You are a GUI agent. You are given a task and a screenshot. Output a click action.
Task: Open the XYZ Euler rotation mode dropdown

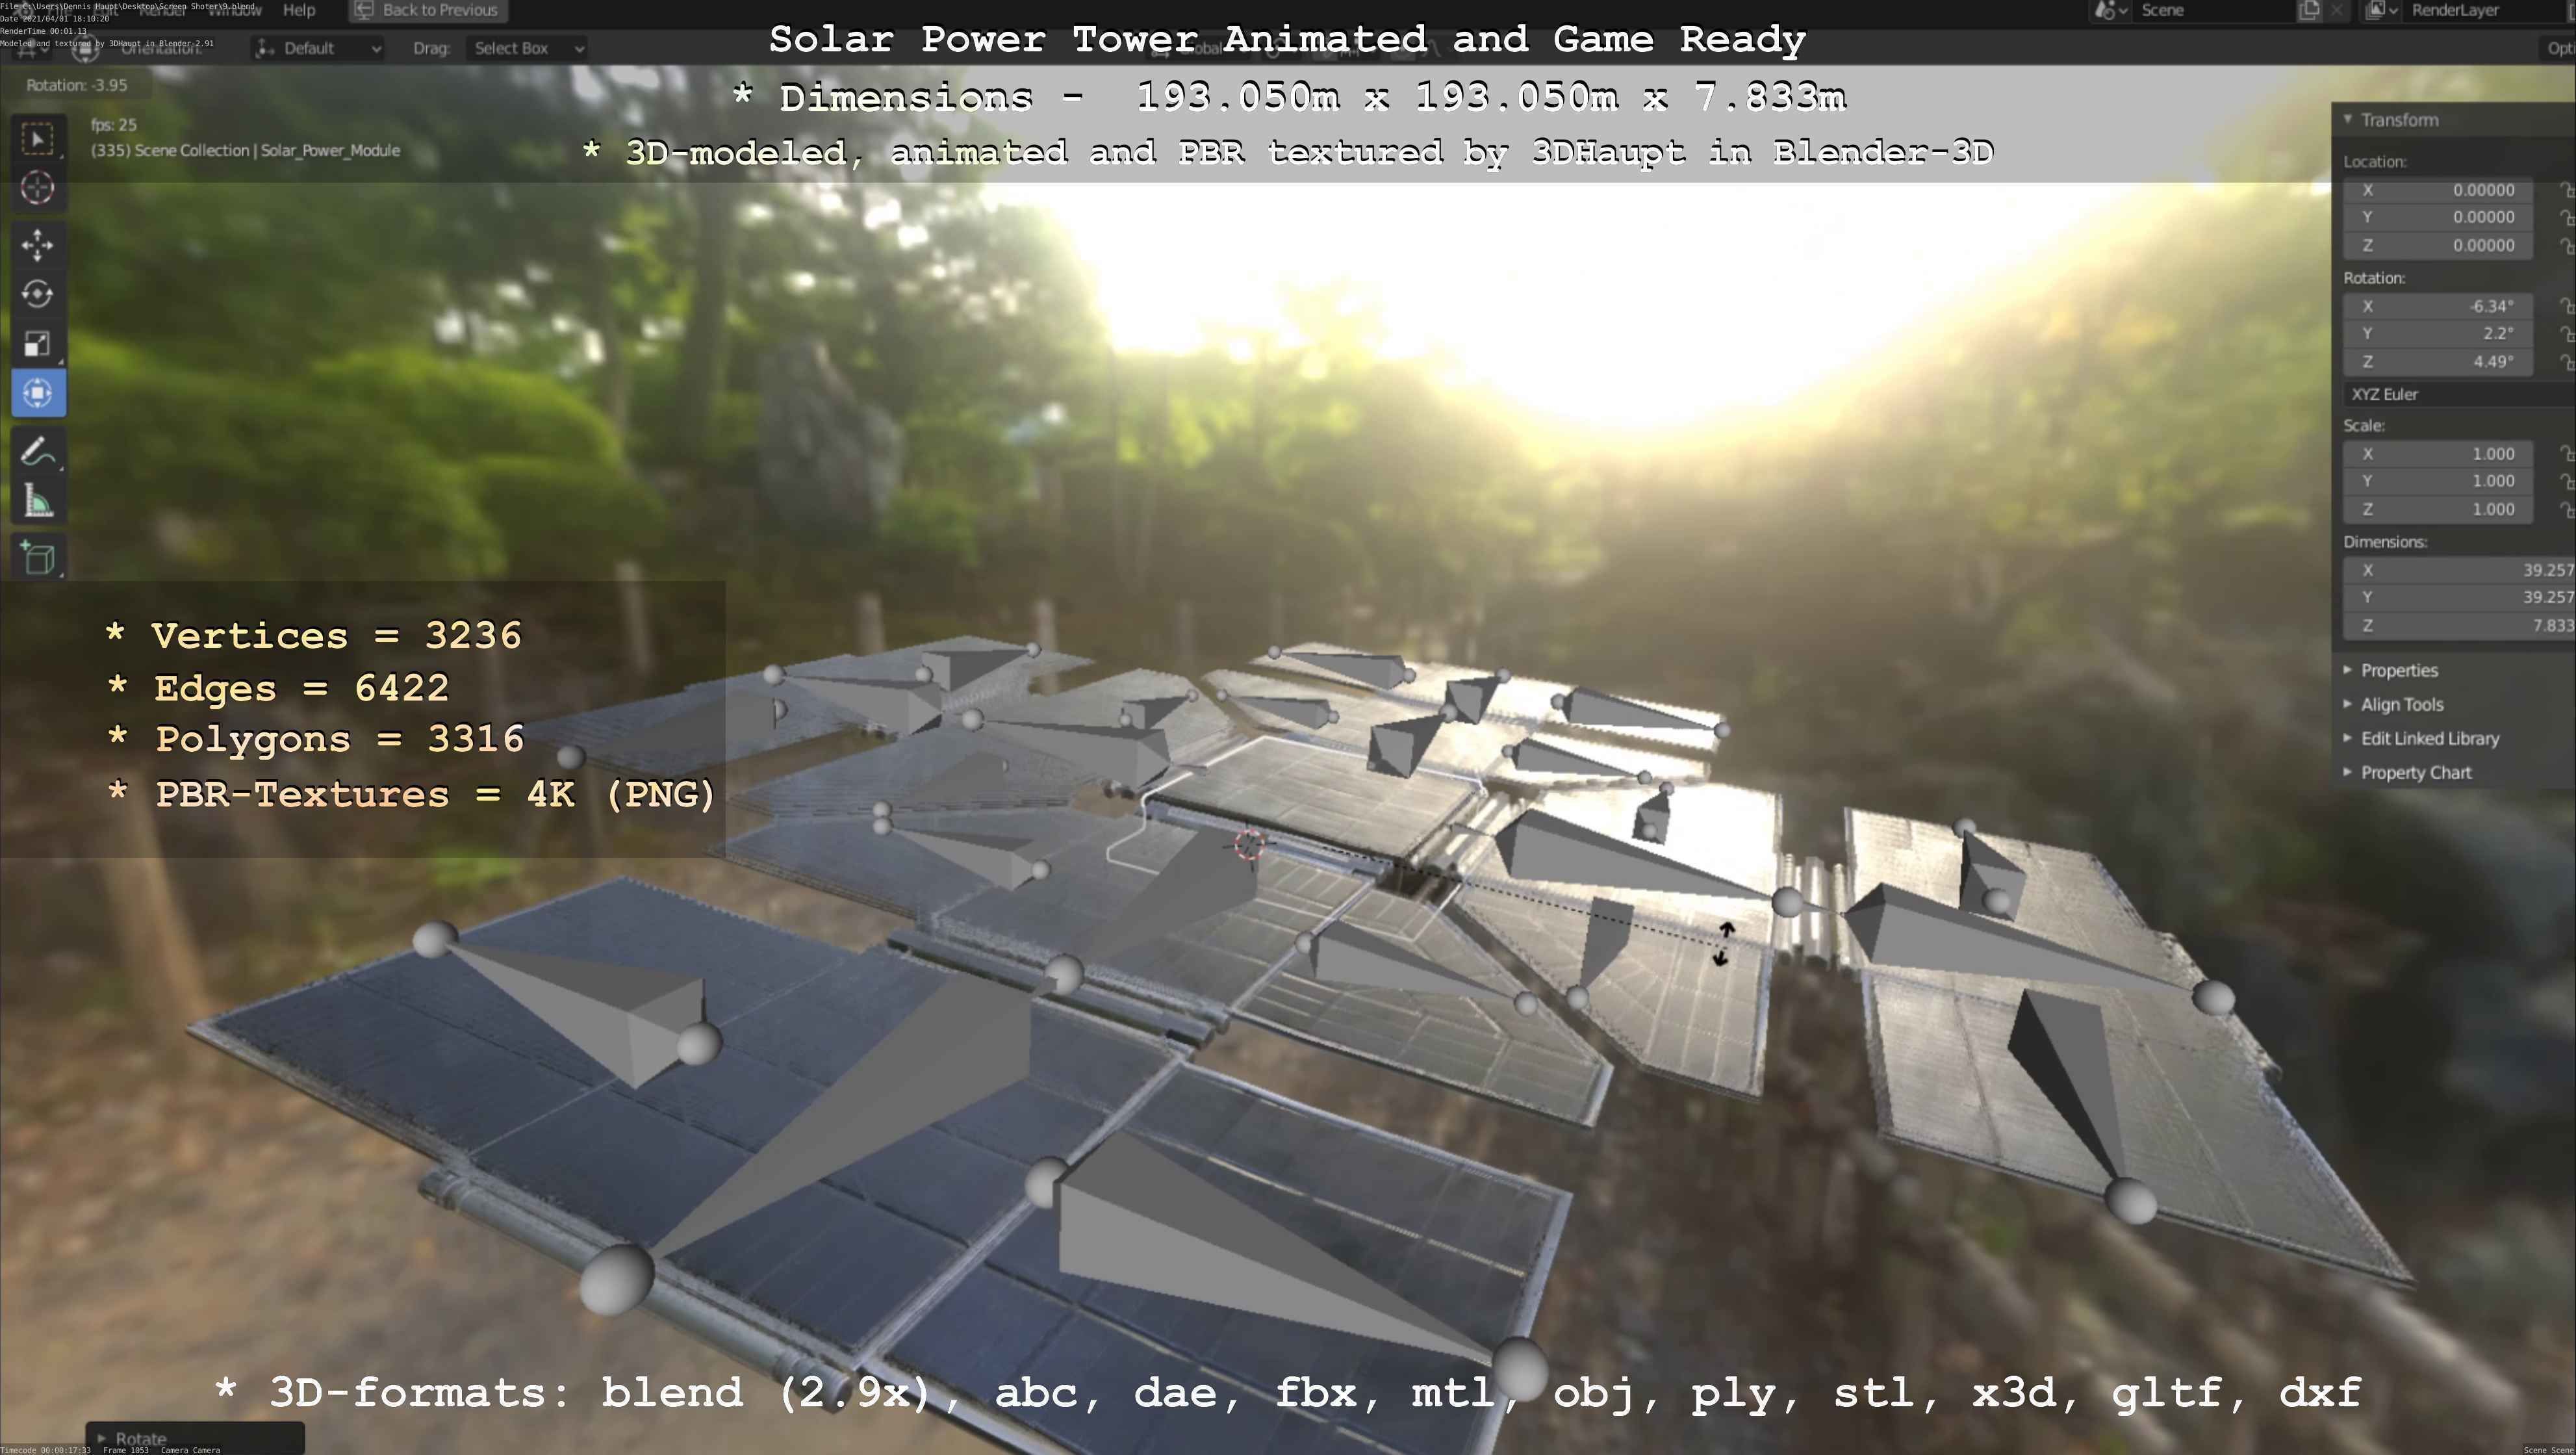coord(2455,394)
